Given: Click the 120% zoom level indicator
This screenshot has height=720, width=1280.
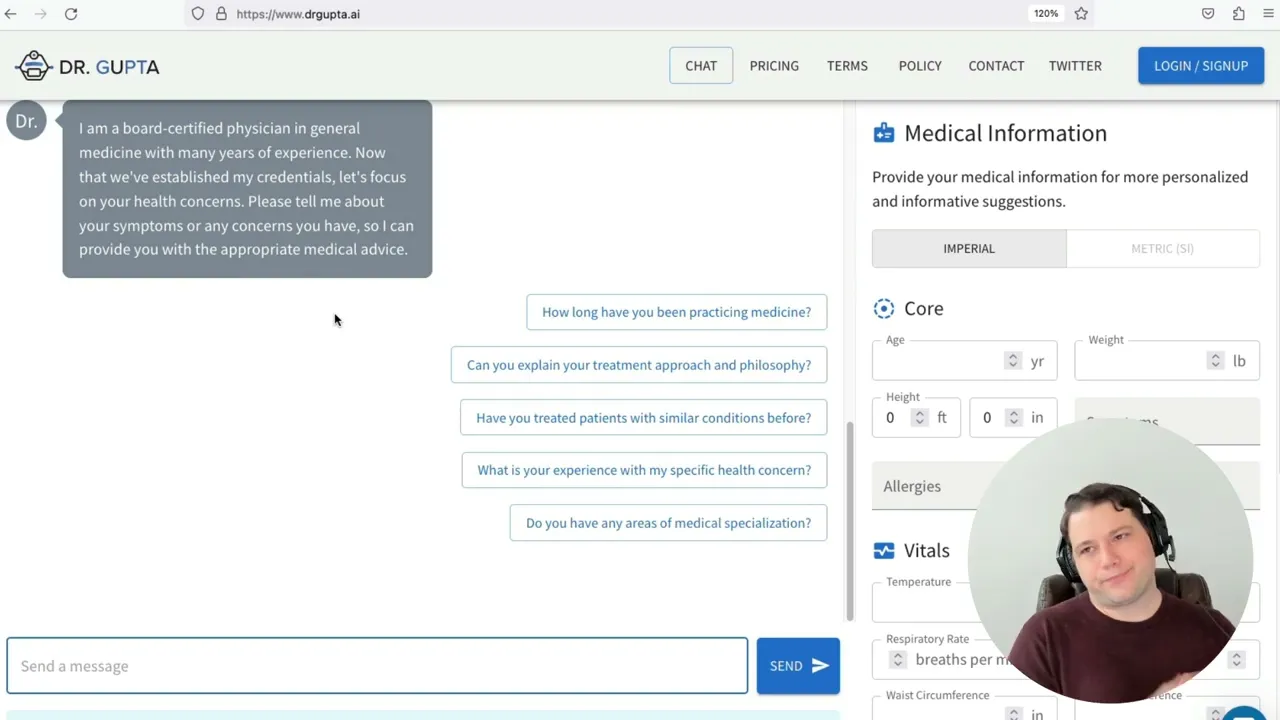Looking at the screenshot, I should [x=1046, y=14].
